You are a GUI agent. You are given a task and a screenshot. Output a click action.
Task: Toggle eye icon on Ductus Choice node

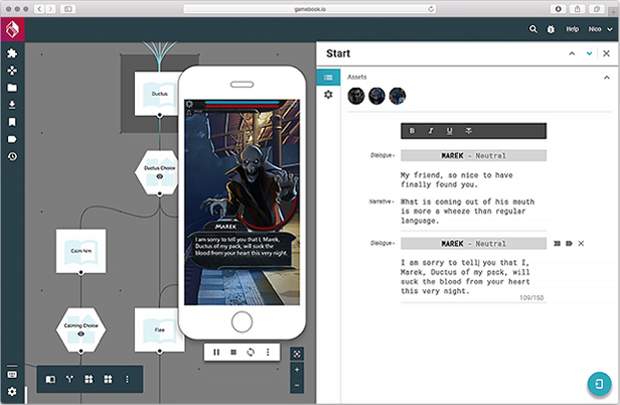(159, 177)
